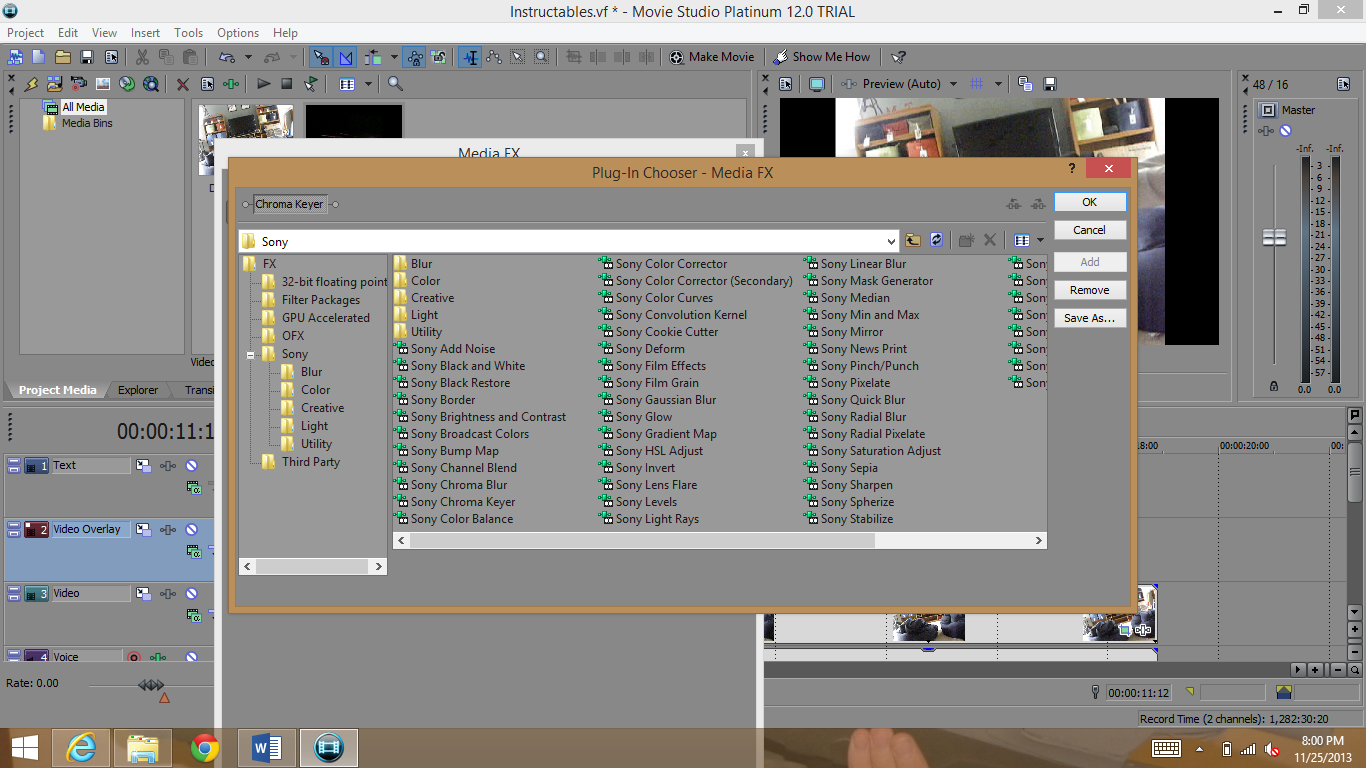The height and width of the screenshot is (768, 1366).
Task: Open the Tools menu
Action: 189,33
